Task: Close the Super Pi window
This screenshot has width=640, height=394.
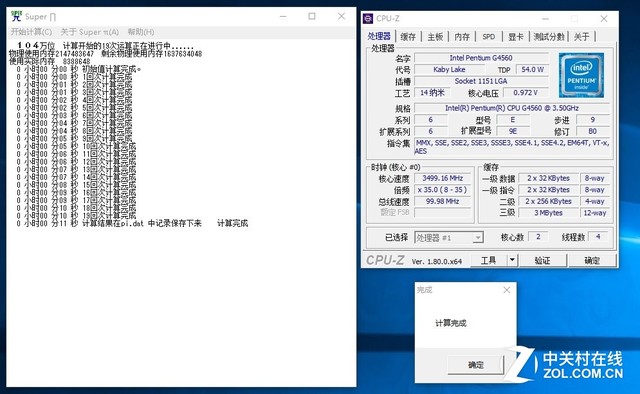Action: click(x=342, y=16)
